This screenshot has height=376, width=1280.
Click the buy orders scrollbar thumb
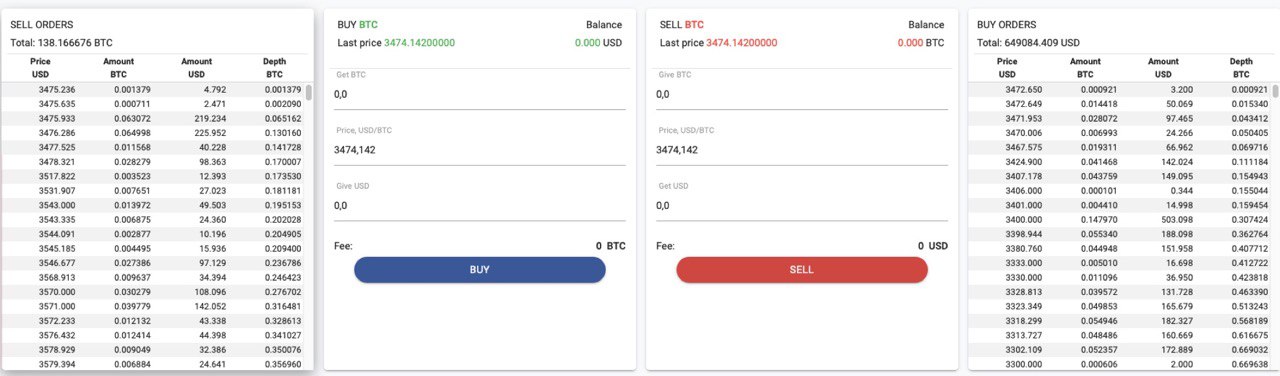tap(1275, 93)
